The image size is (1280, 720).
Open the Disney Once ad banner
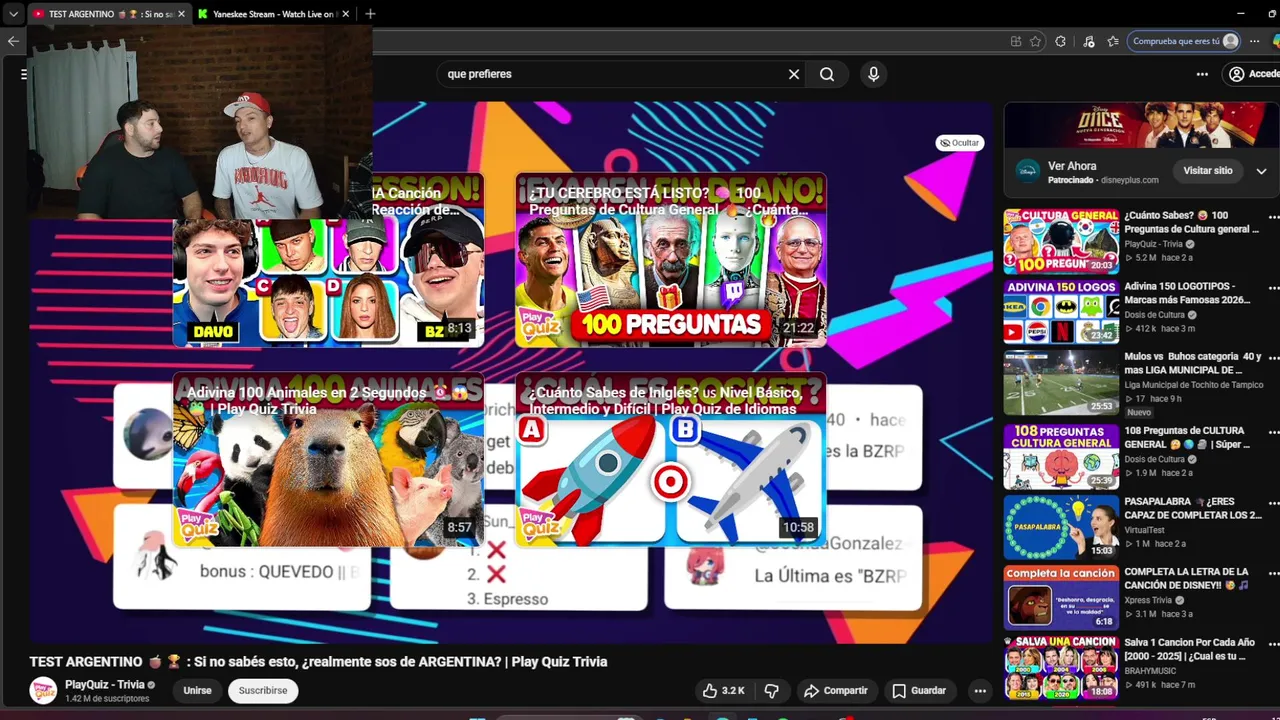point(1141,124)
